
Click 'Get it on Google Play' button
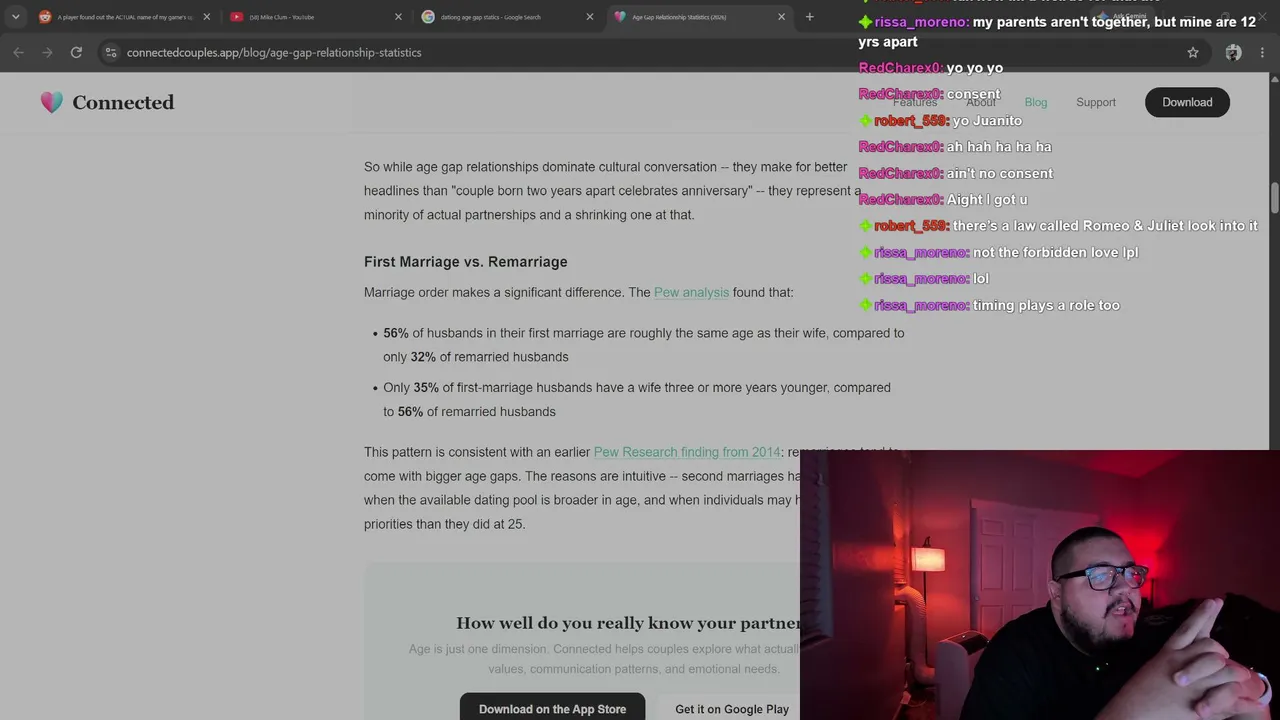732,708
